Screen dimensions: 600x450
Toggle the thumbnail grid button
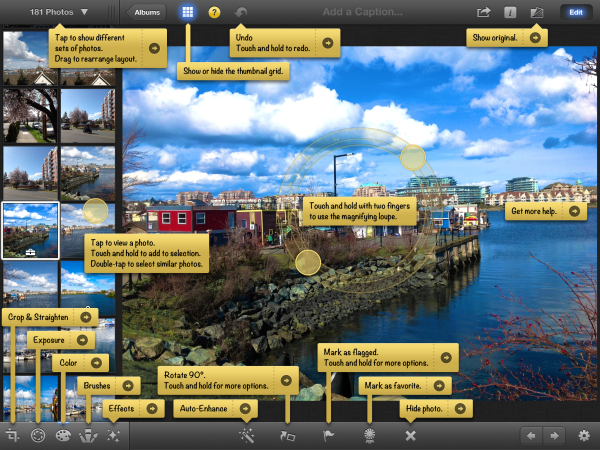coord(188,12)
